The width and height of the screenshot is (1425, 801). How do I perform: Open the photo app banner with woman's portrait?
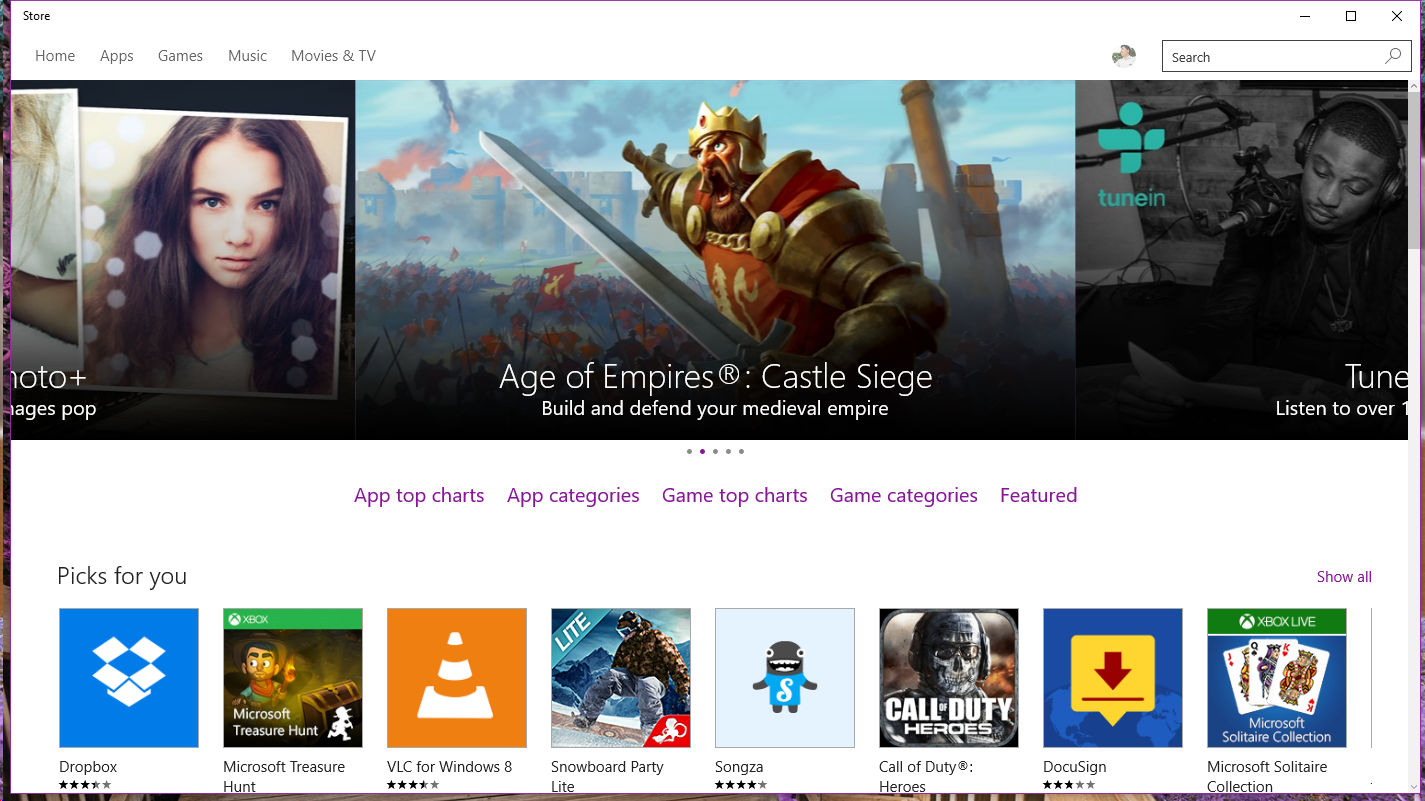tap(183, 260)
